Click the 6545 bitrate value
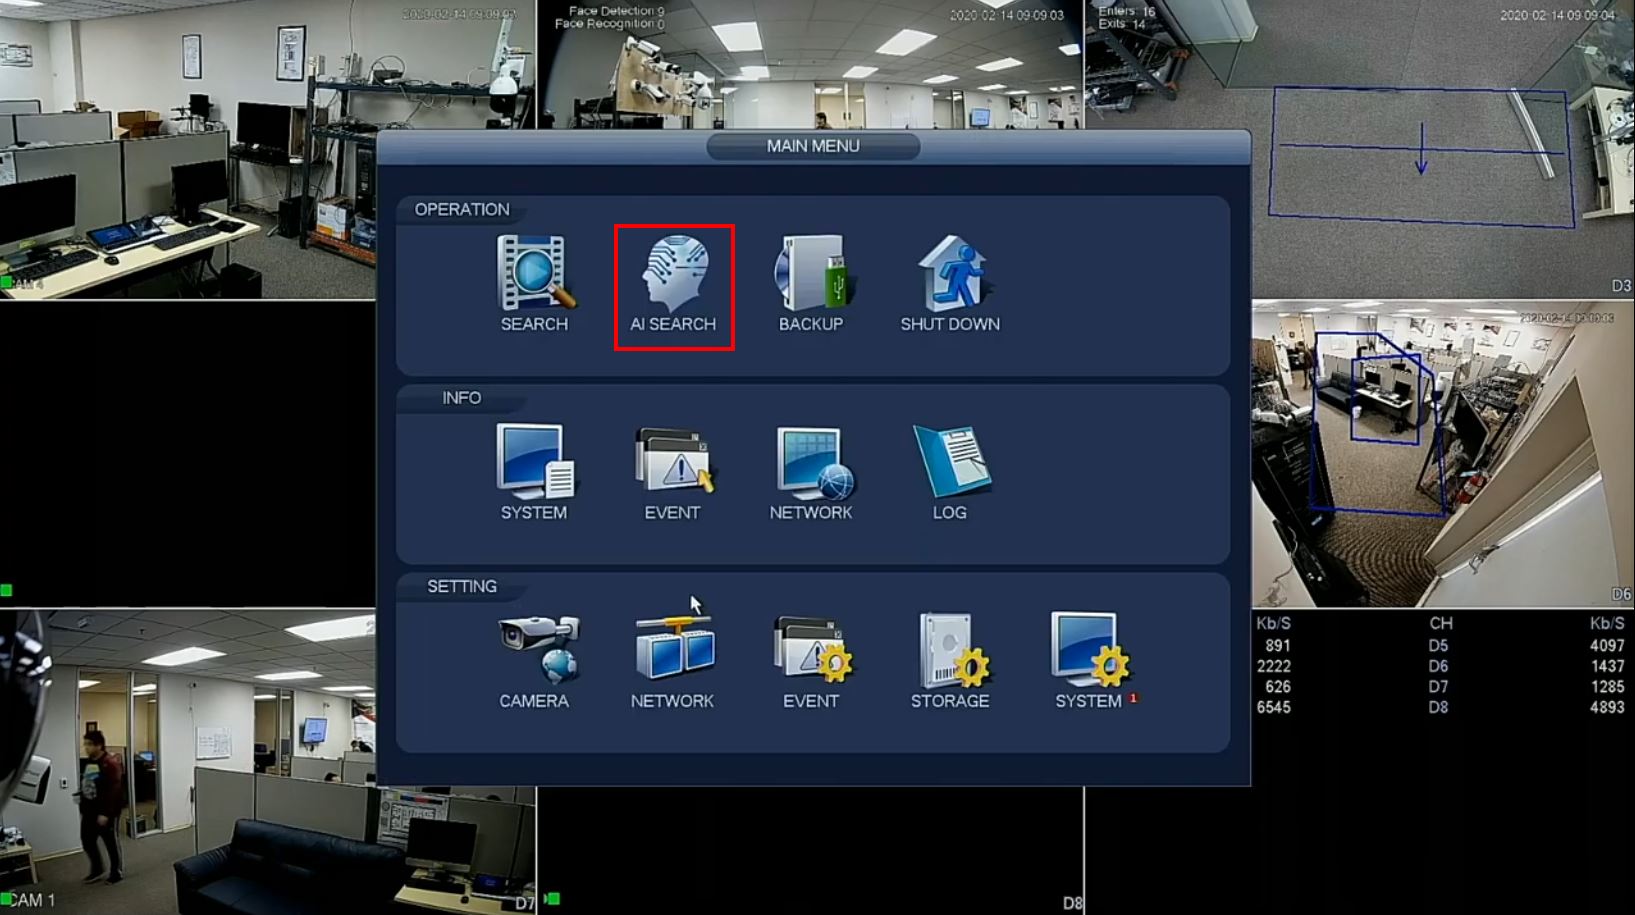Image resolution: width=1635 pixels, height=915 pixels. (1273, 707)
